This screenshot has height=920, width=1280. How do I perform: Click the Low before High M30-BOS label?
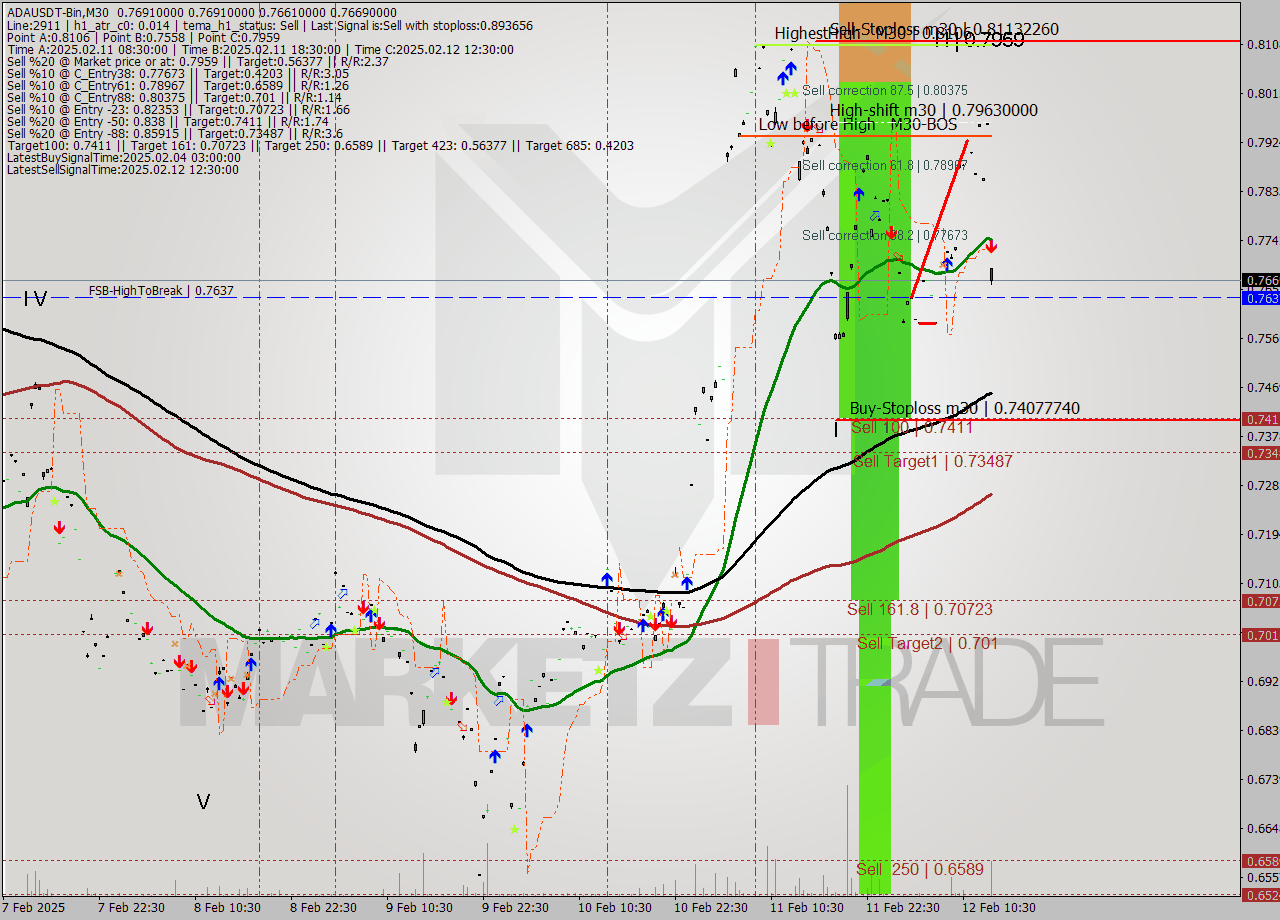tap(857, 125)
